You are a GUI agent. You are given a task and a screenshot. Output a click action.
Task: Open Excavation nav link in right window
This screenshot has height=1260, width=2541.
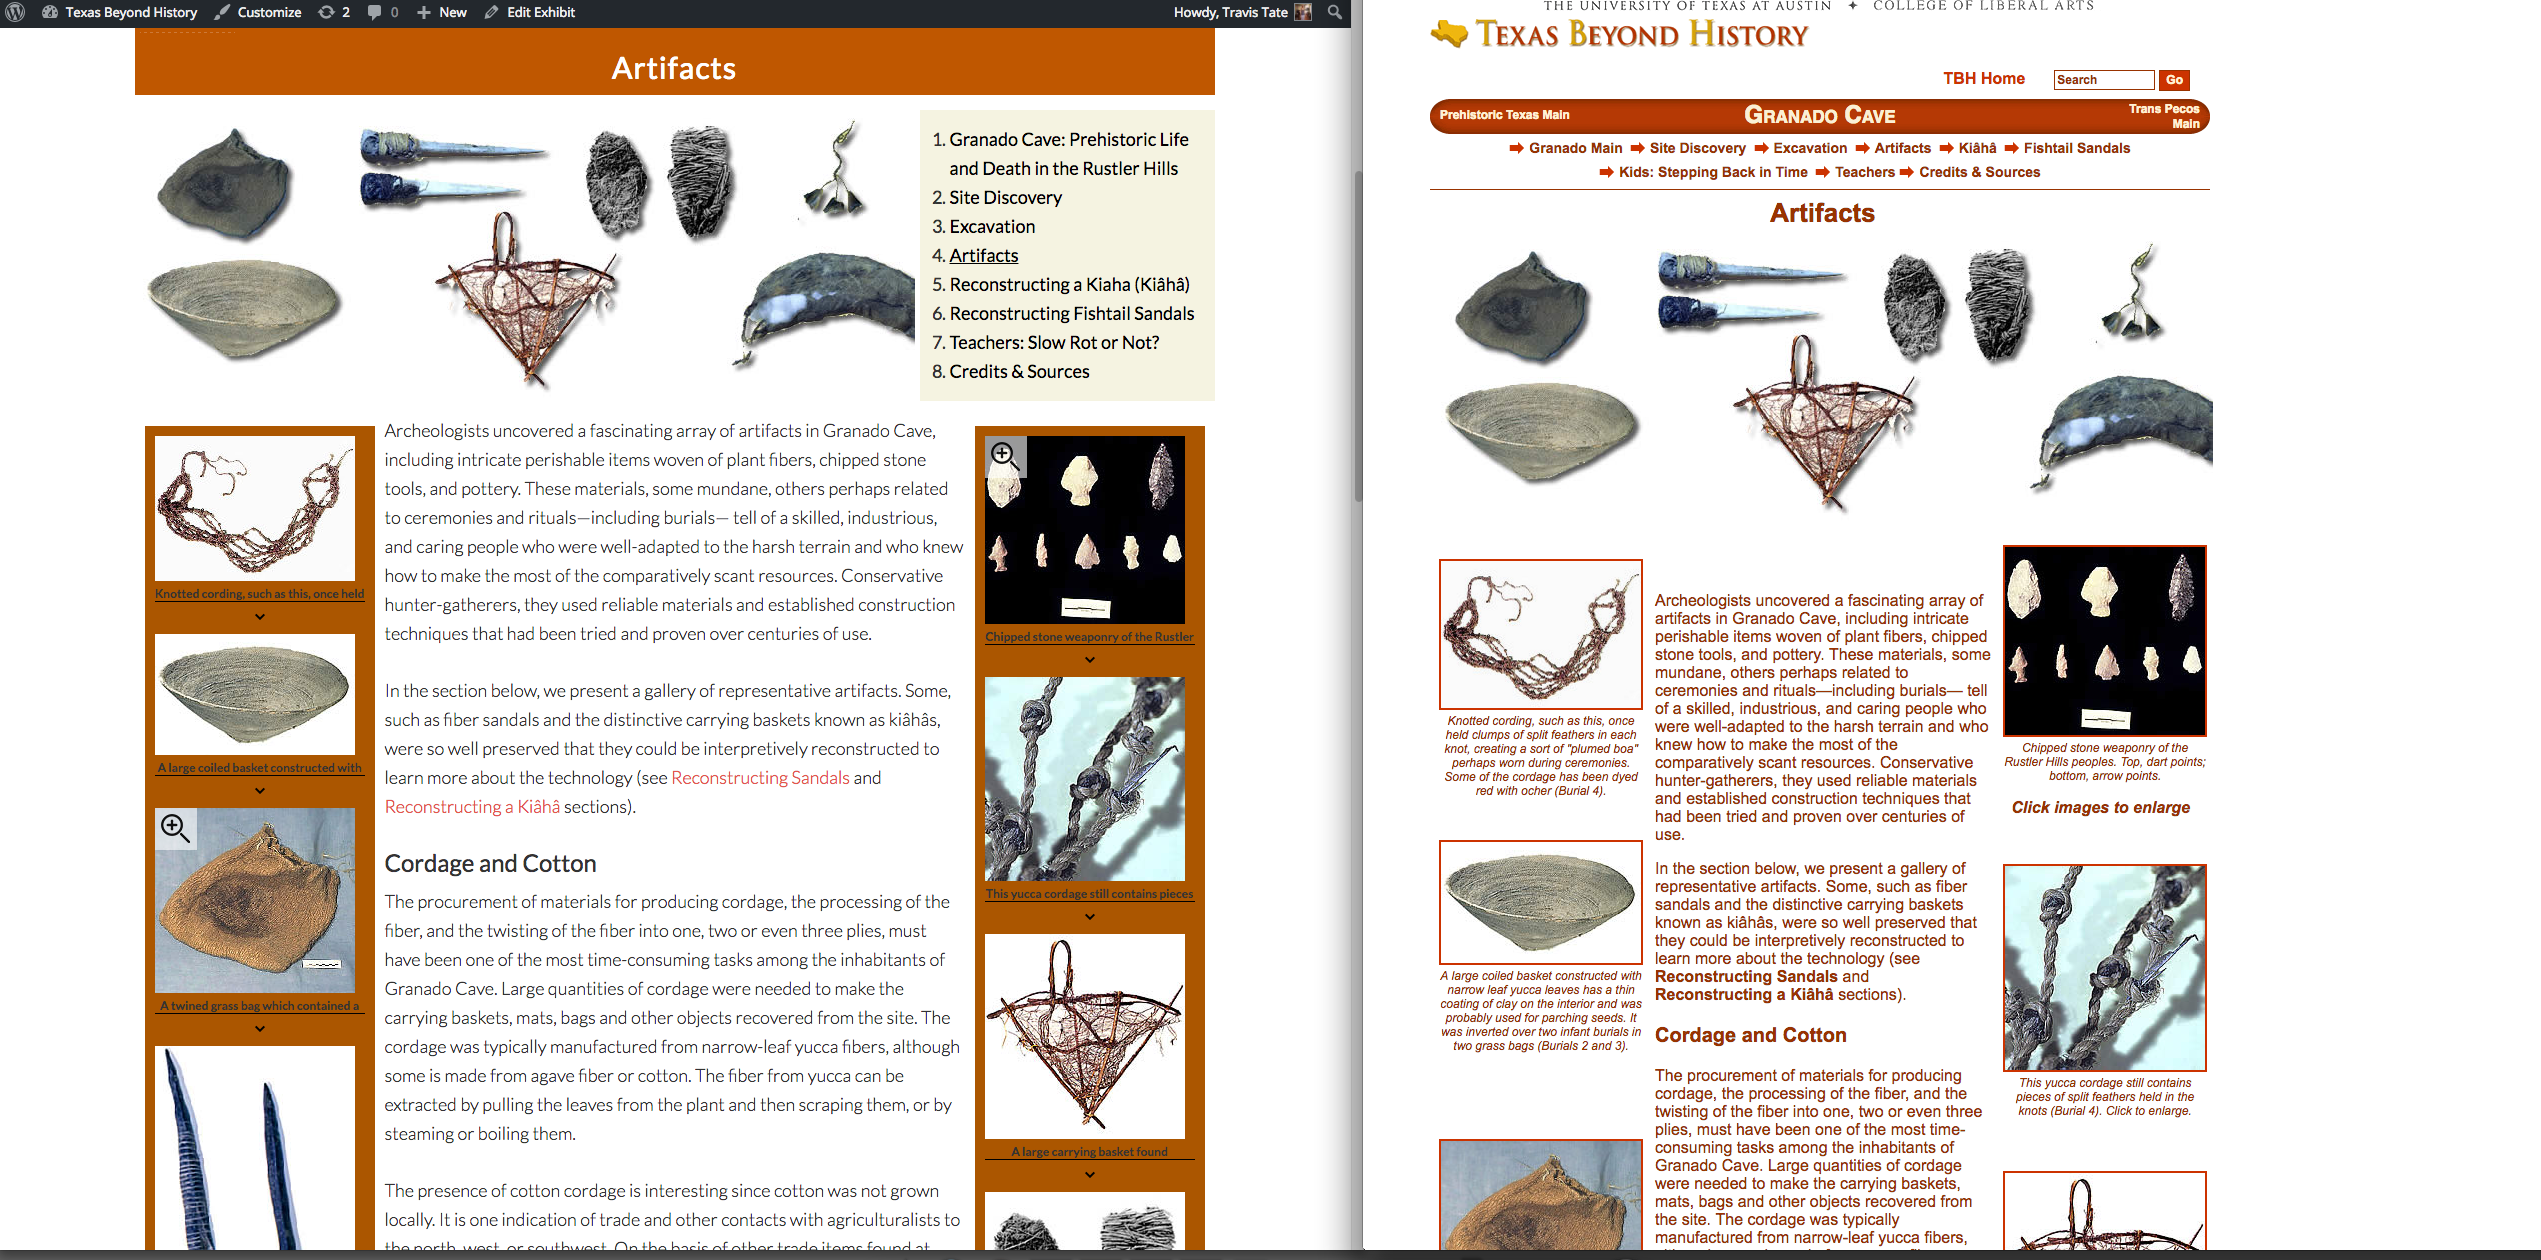1810,148
